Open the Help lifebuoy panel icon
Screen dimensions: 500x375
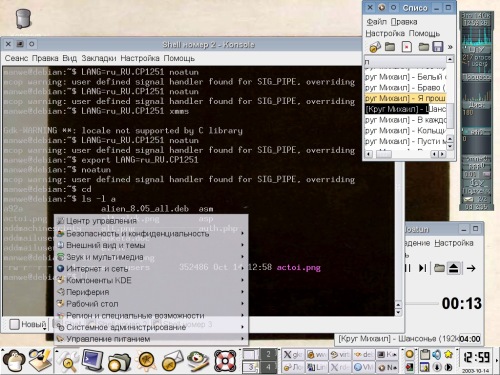(225, 361)
